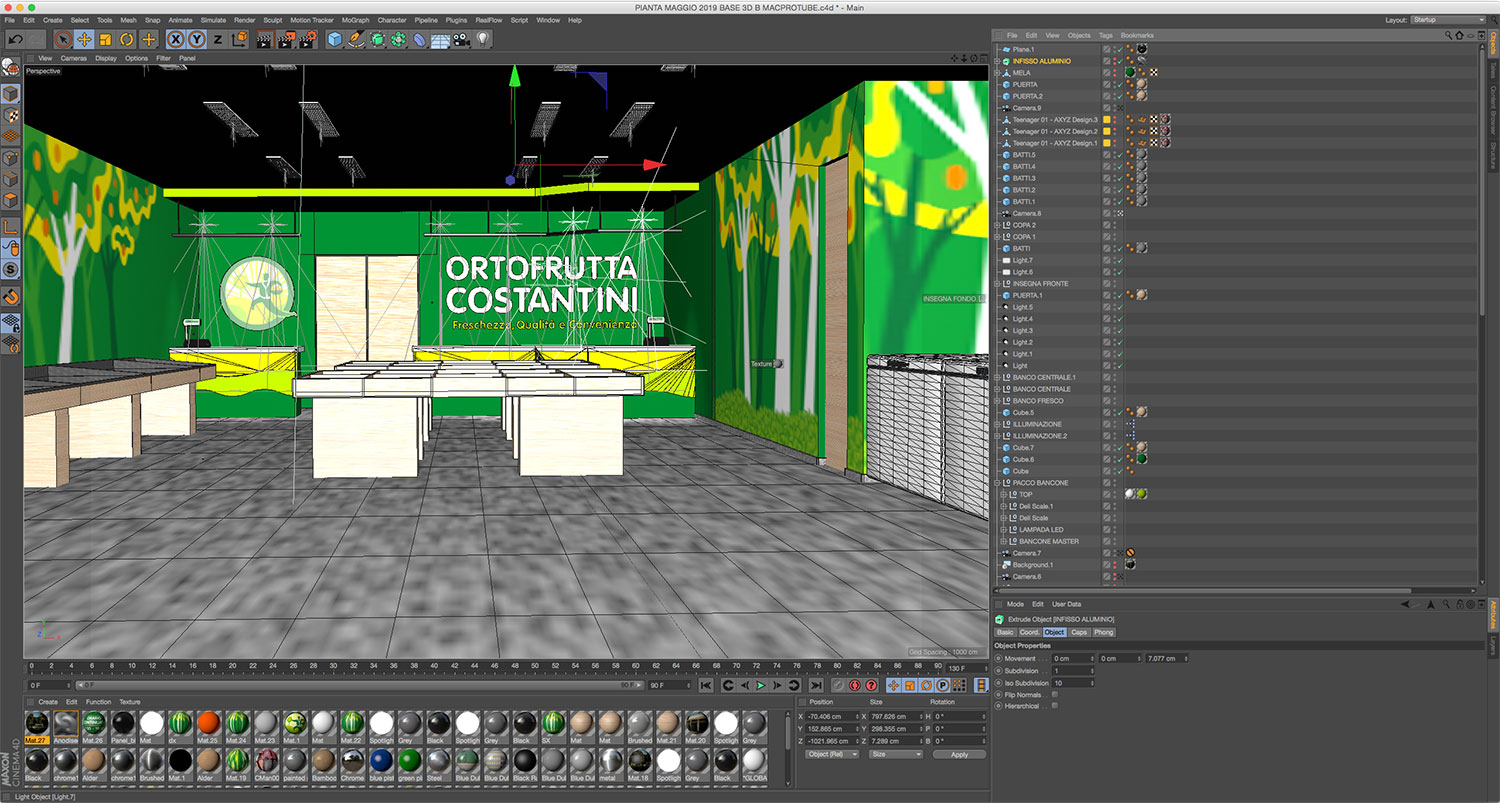Open the Sculpt menu
Screen dimensions: 1500x803
pos(272,20)
